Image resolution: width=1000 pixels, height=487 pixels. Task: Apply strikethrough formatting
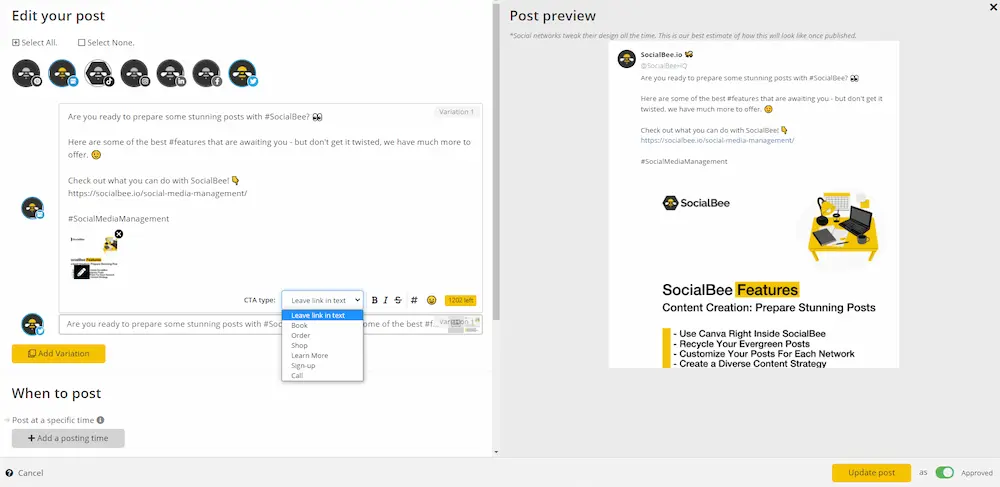(398, 300)
